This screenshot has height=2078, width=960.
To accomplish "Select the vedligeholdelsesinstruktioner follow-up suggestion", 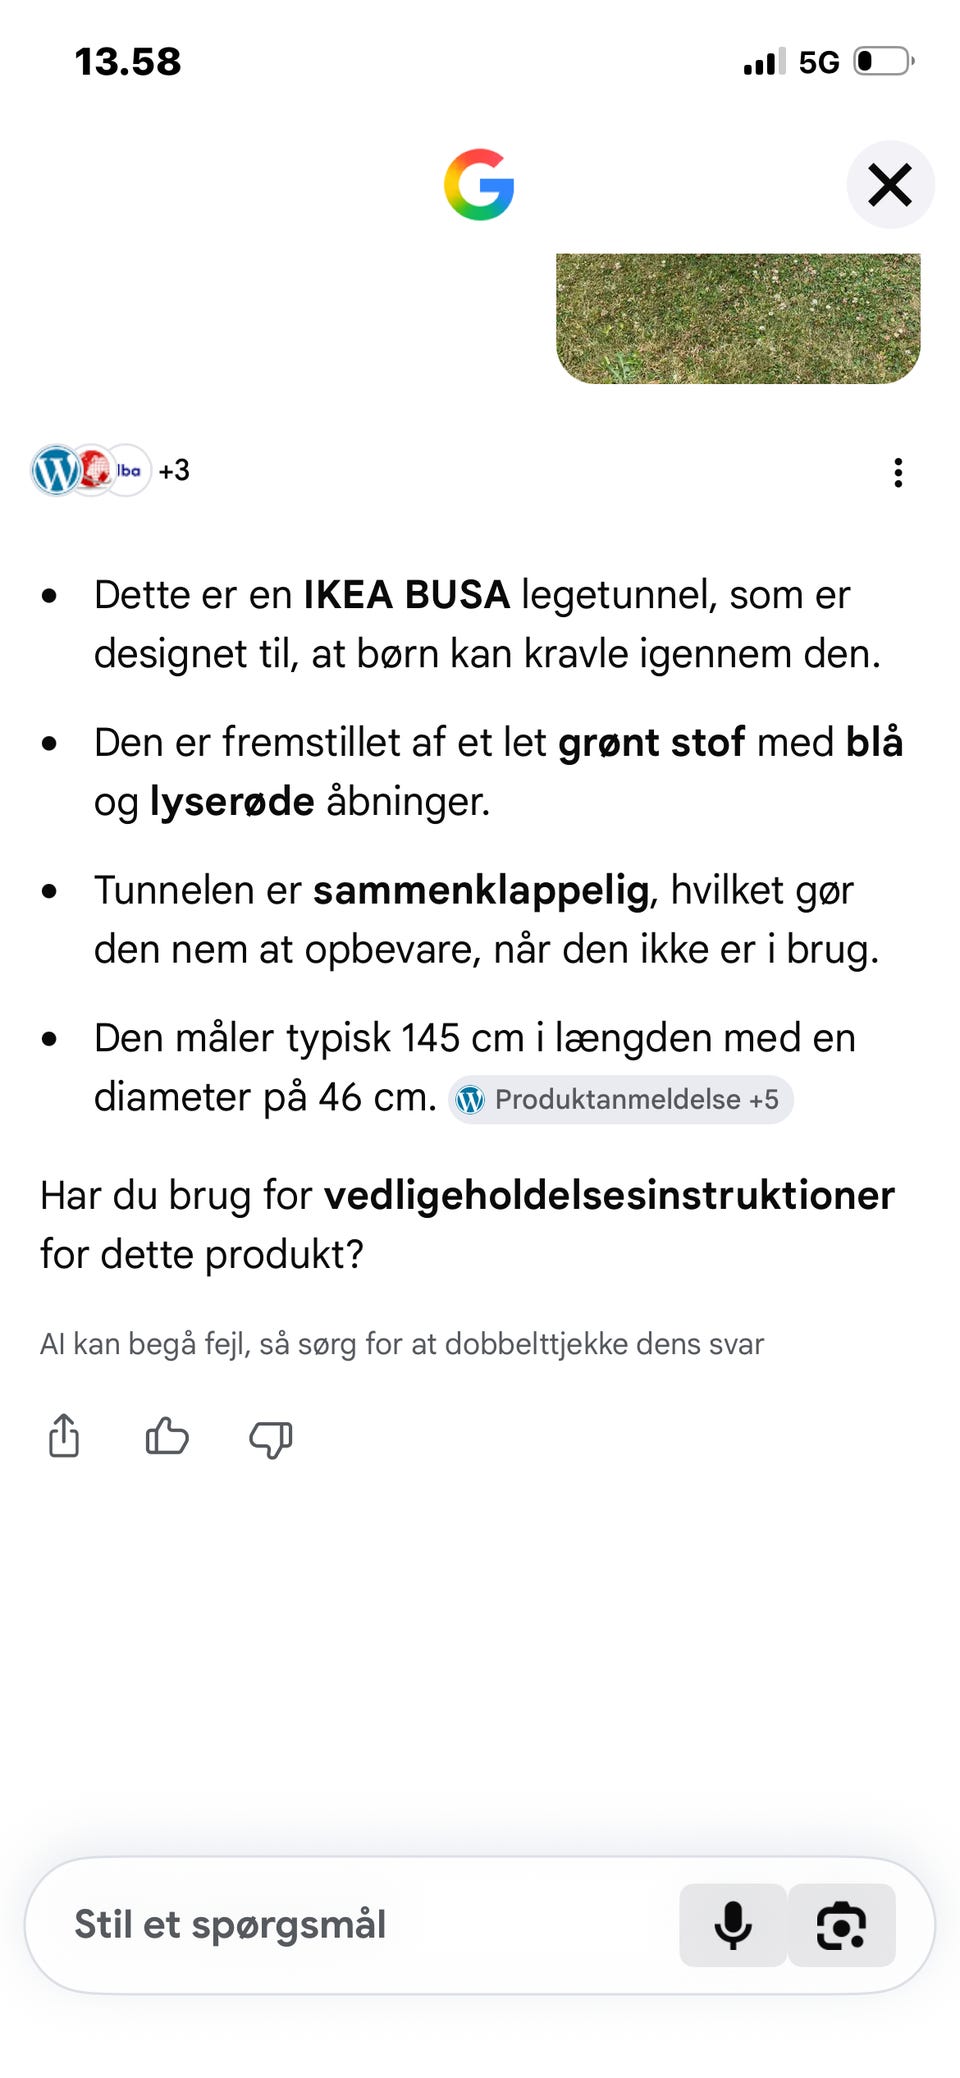I will tap(609, 1195).
